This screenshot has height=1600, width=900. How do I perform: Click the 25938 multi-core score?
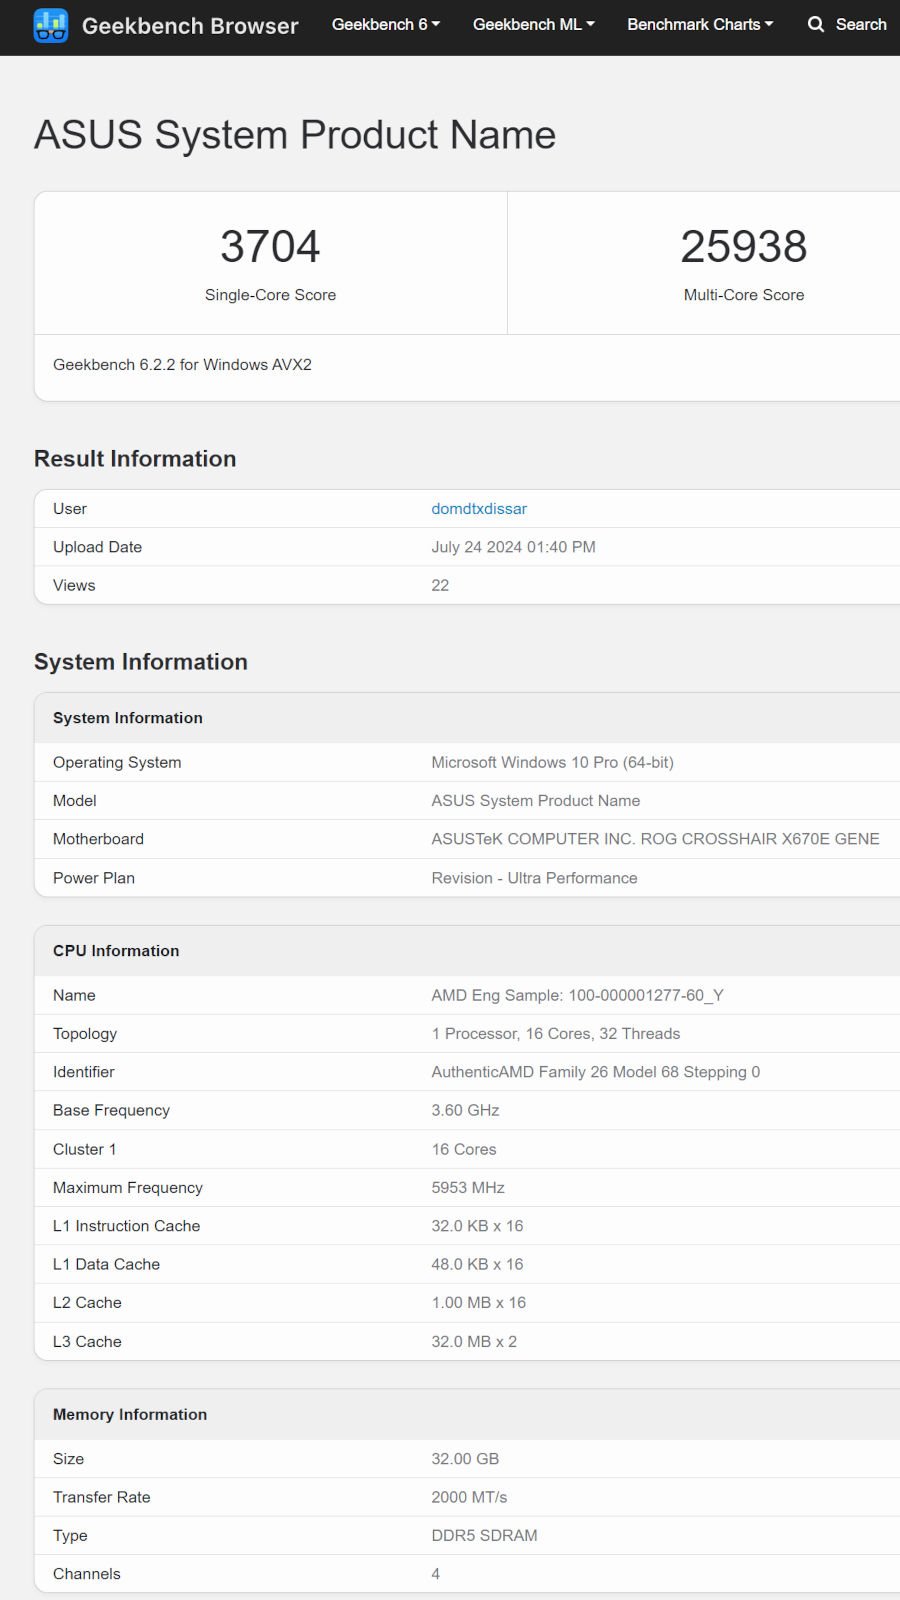point(743,247)
